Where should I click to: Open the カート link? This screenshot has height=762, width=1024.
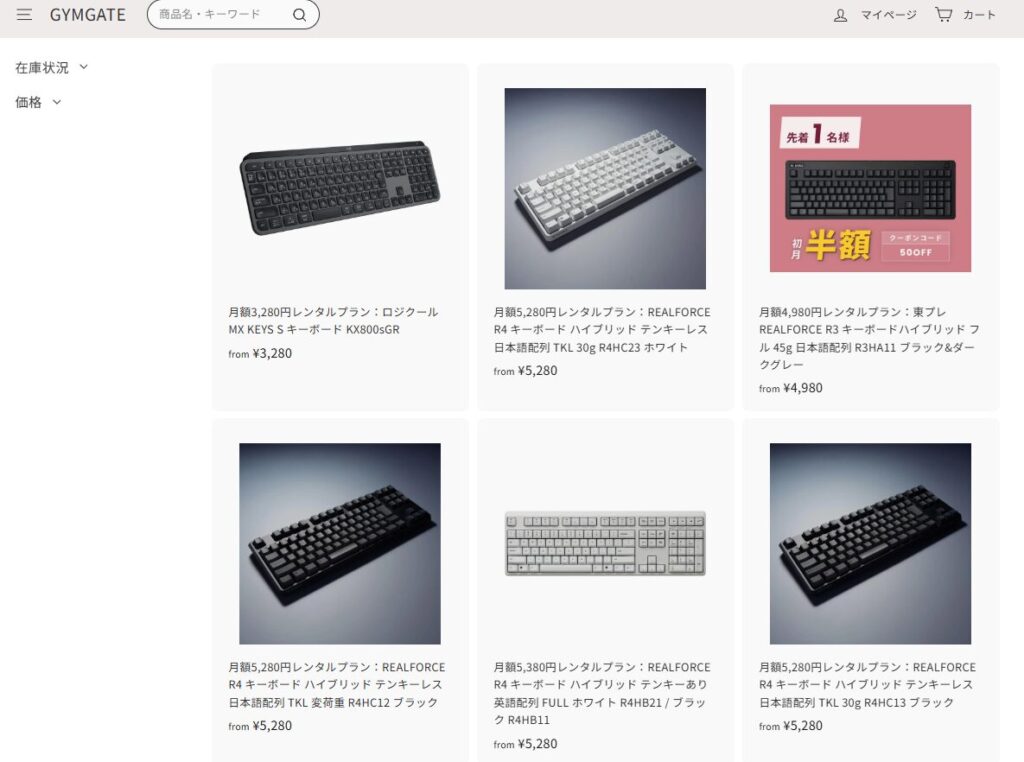[x=979, y=14]
